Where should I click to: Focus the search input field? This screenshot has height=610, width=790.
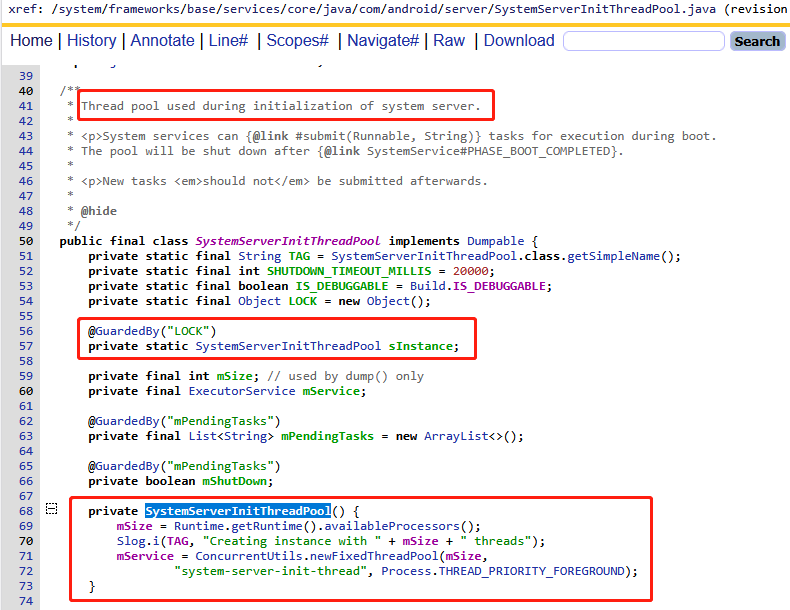[x=644, y=41]
